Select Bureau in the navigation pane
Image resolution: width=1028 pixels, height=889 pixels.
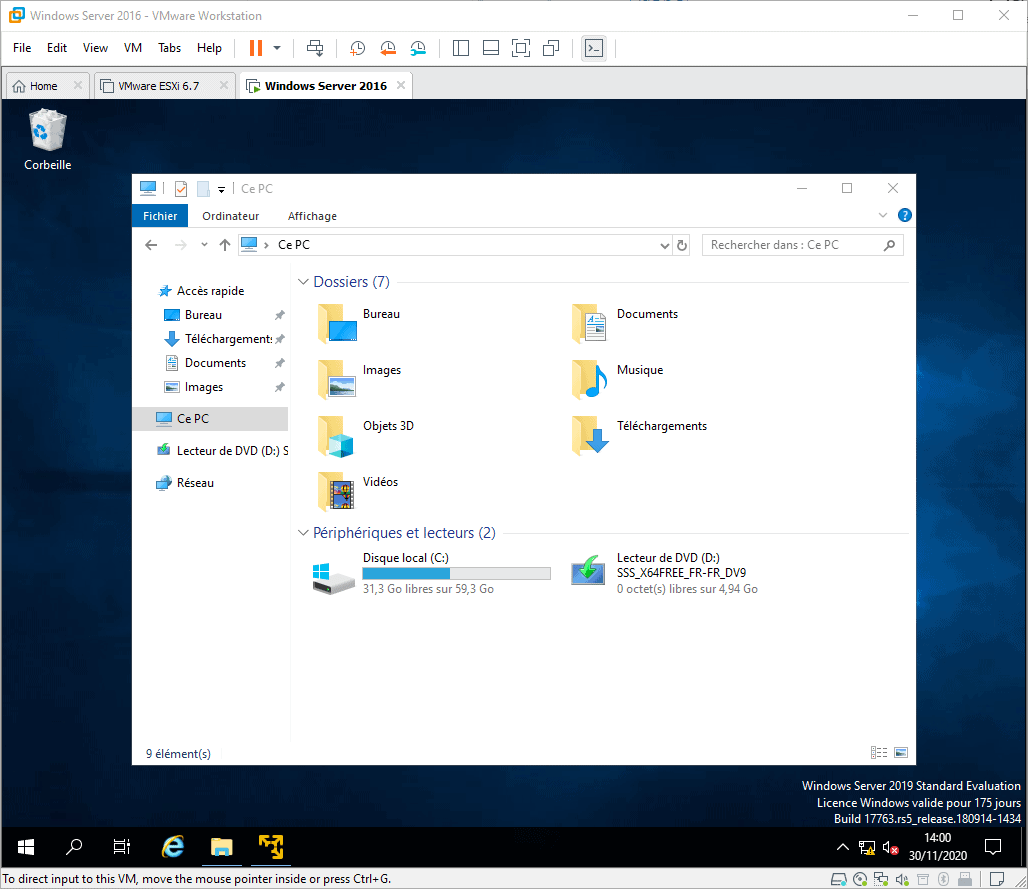tap(203, 315)
